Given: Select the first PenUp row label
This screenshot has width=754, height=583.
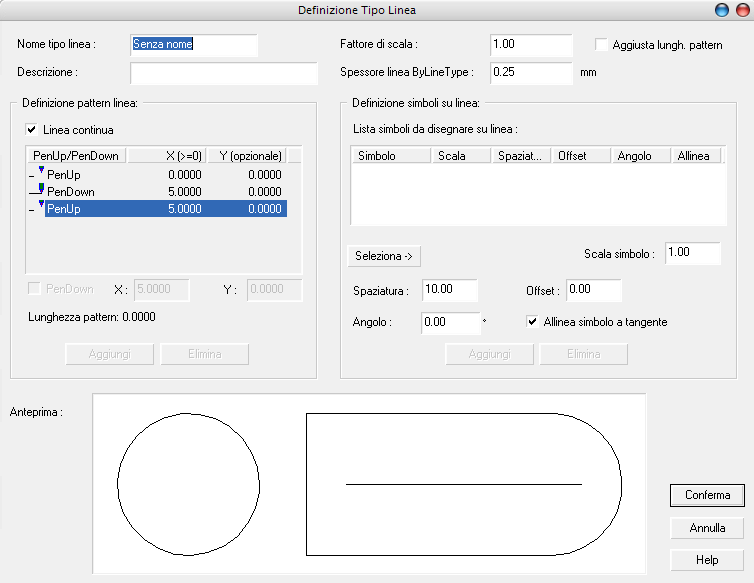Looking at the screenshot, I should 63,175.
